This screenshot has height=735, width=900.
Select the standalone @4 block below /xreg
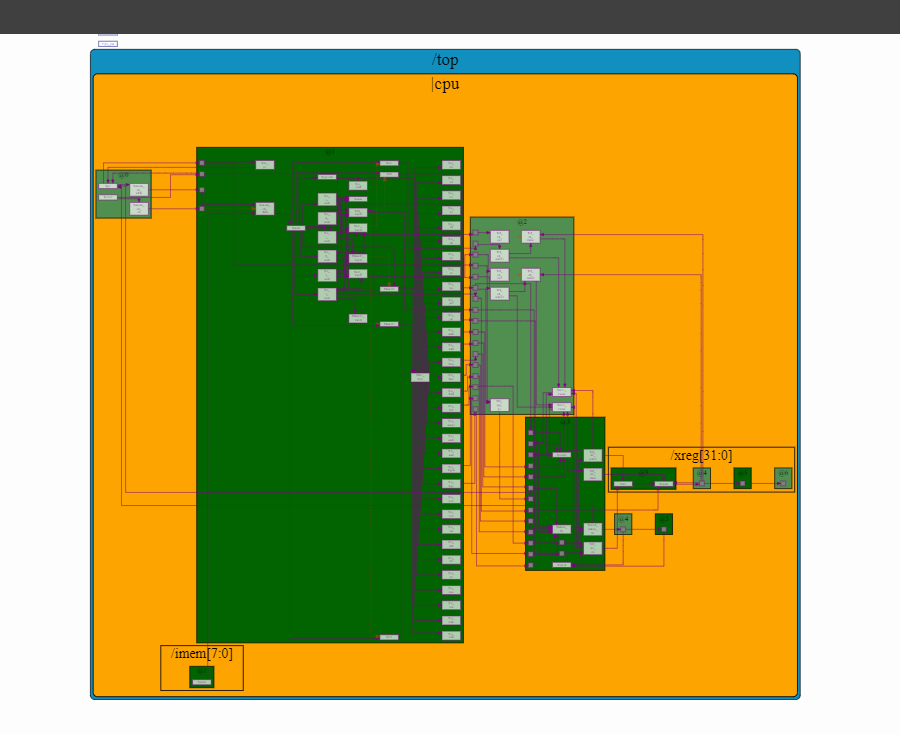tap(622, 524)
